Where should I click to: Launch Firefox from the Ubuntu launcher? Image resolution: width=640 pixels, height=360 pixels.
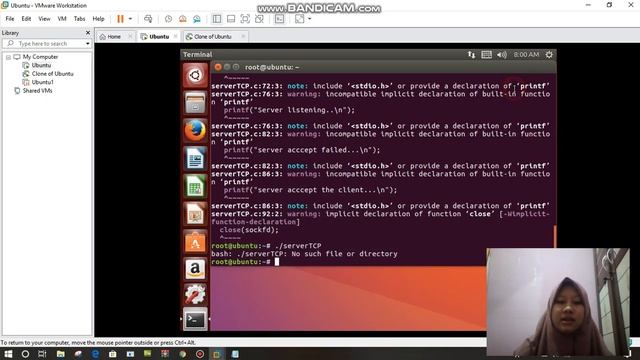point(195,131)
